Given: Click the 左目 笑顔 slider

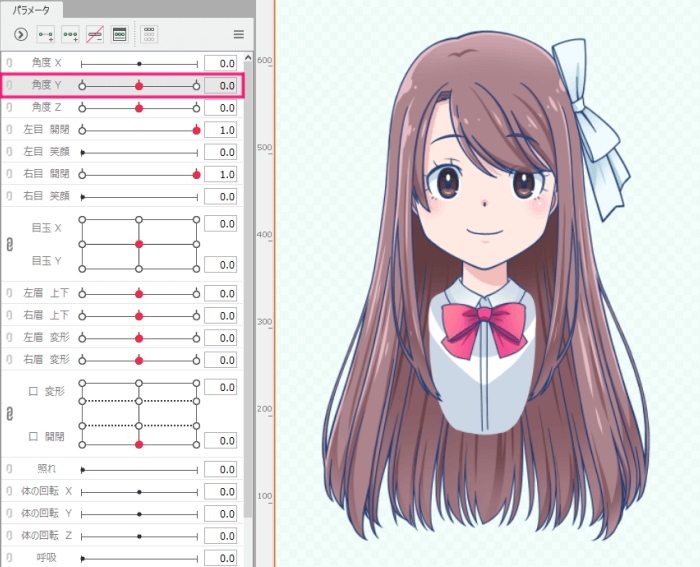Looking at the screenshot, I should pyautogui.click(x=139, y=153).
